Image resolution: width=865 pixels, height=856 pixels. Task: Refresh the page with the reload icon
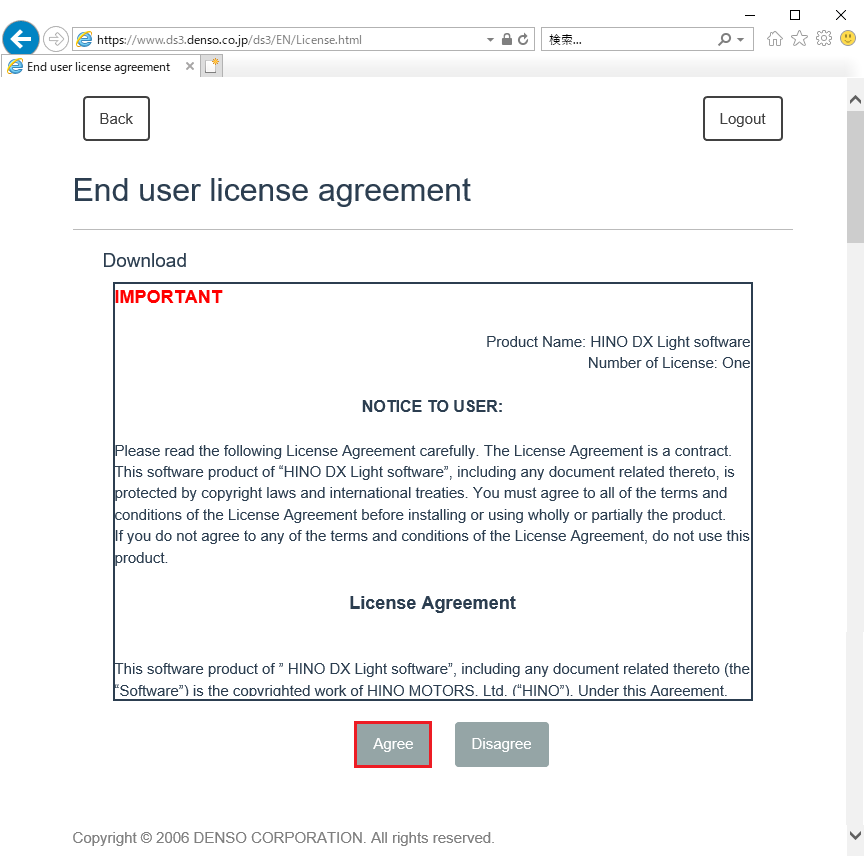coord(523,40)
